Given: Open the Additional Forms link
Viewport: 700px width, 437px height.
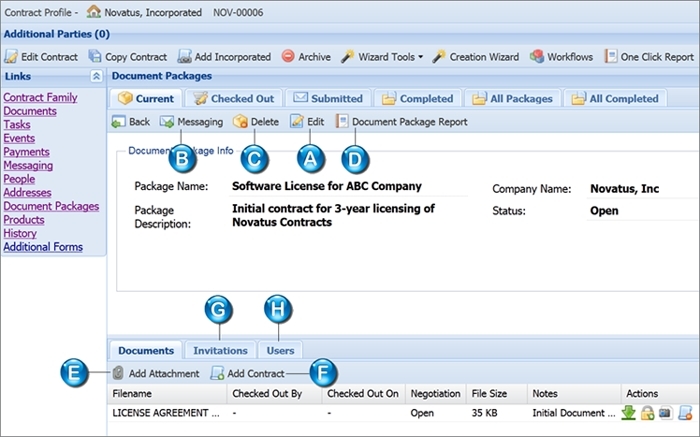Looking at the screenshot, I should point(43,247).
